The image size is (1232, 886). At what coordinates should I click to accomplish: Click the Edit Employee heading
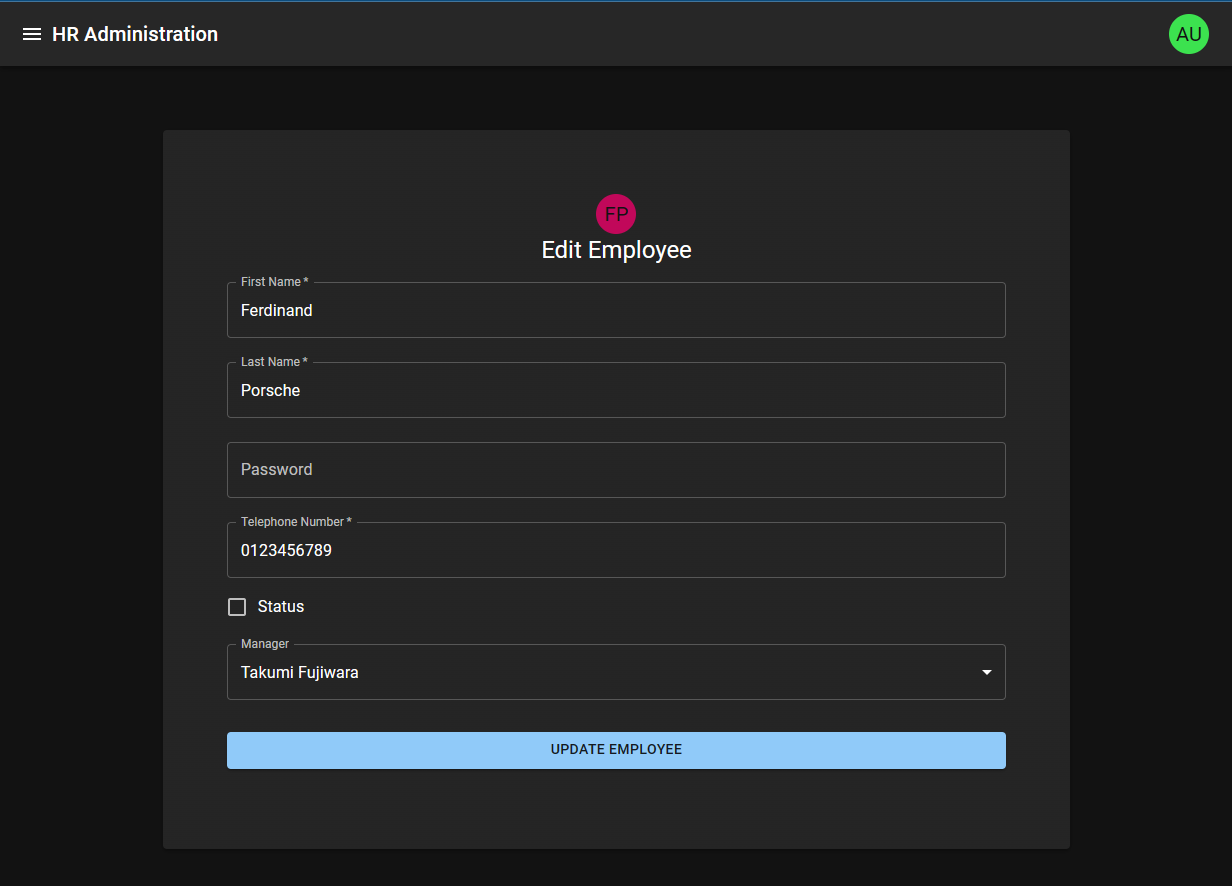pyautogui.click(x=616, y=250)
